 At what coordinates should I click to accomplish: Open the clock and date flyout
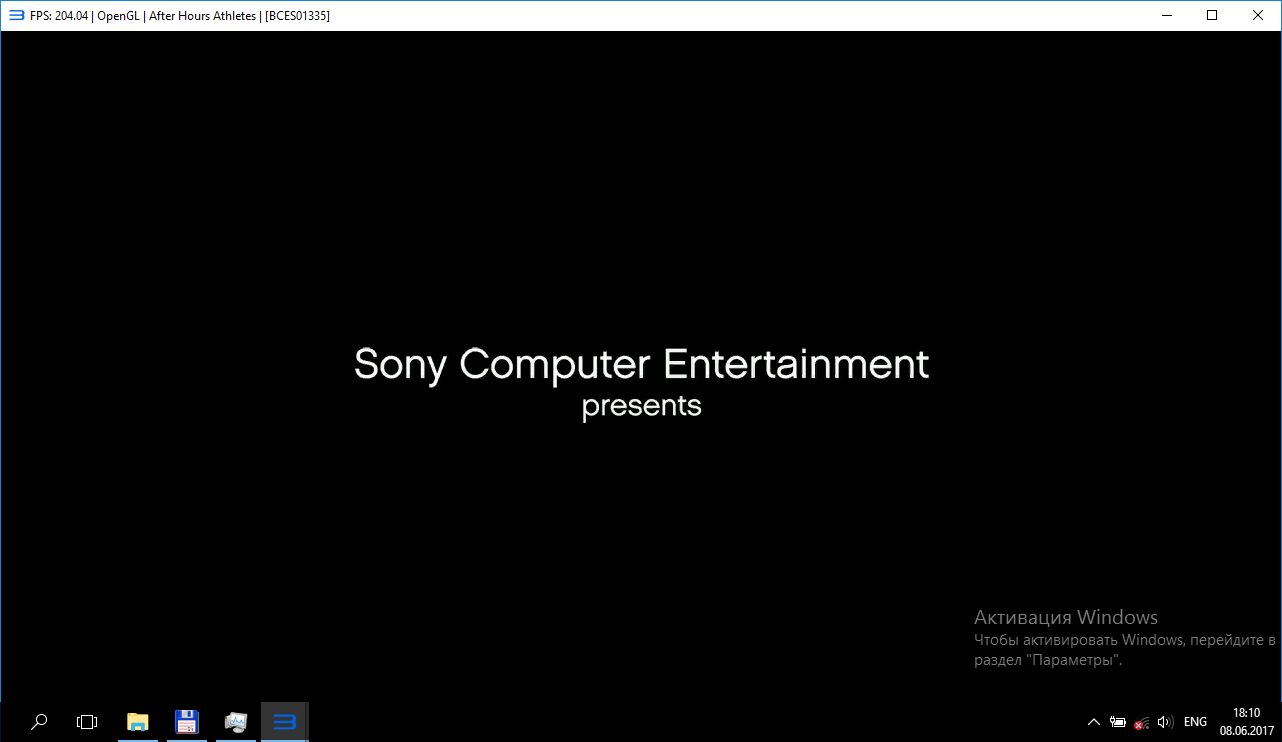pyautogui.click(x=1245, y=721)
